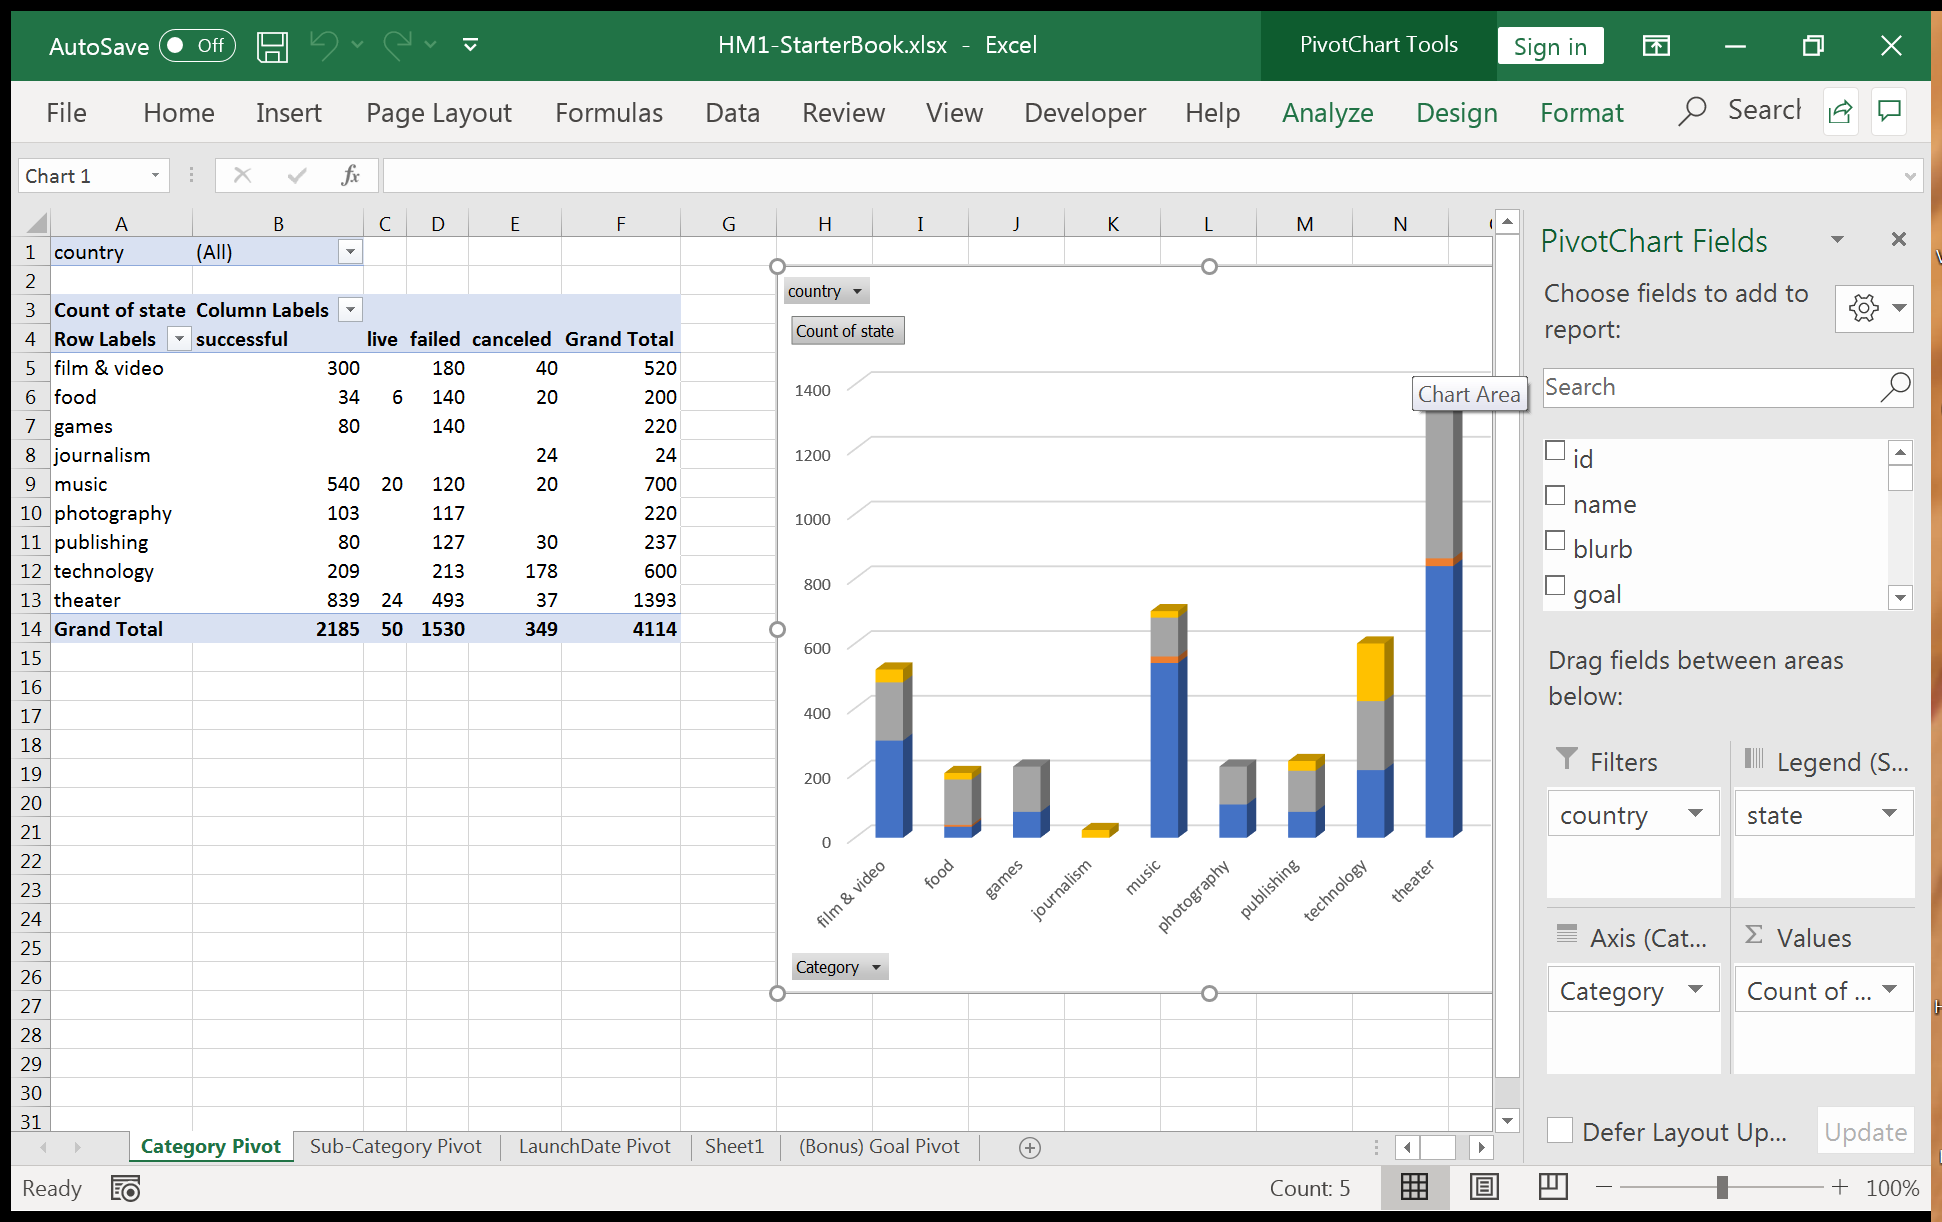Click the zoom slider handle
Image resolution: width=1942 pixels, height=1222 pixels.
[1721, 1187]
